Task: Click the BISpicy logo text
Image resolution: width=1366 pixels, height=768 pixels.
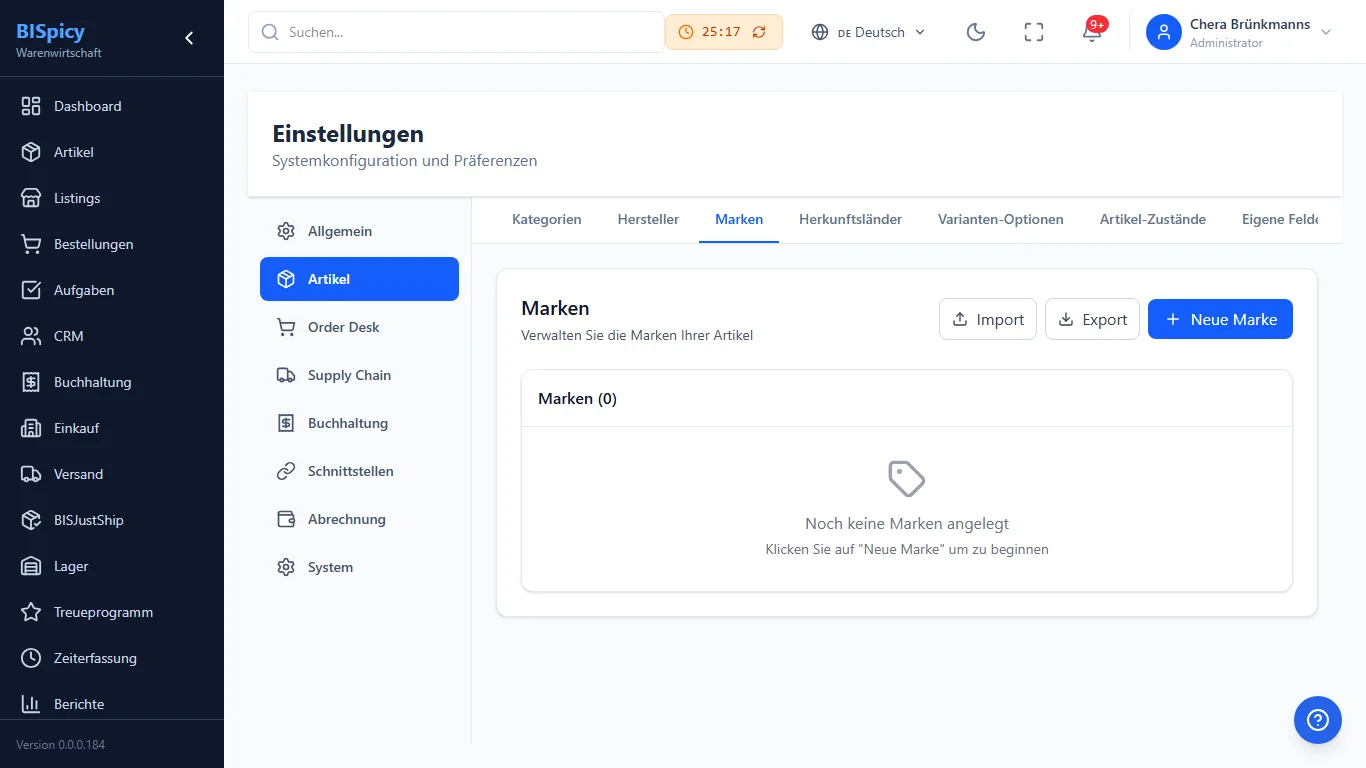Action: (50, 31)
